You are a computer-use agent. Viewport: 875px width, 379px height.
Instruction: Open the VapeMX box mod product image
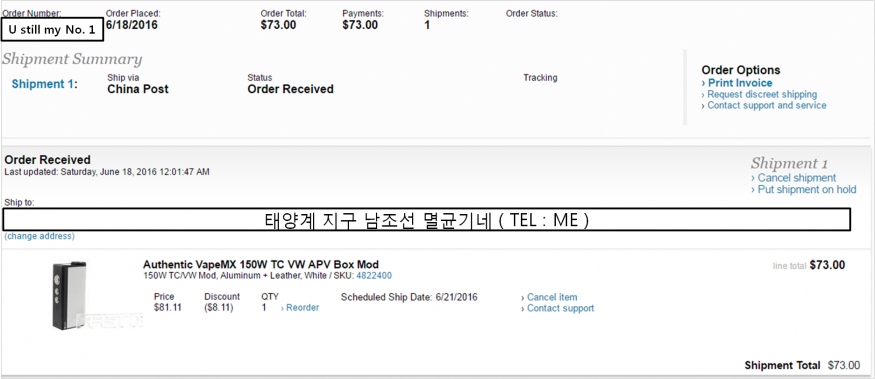(70, 294)
